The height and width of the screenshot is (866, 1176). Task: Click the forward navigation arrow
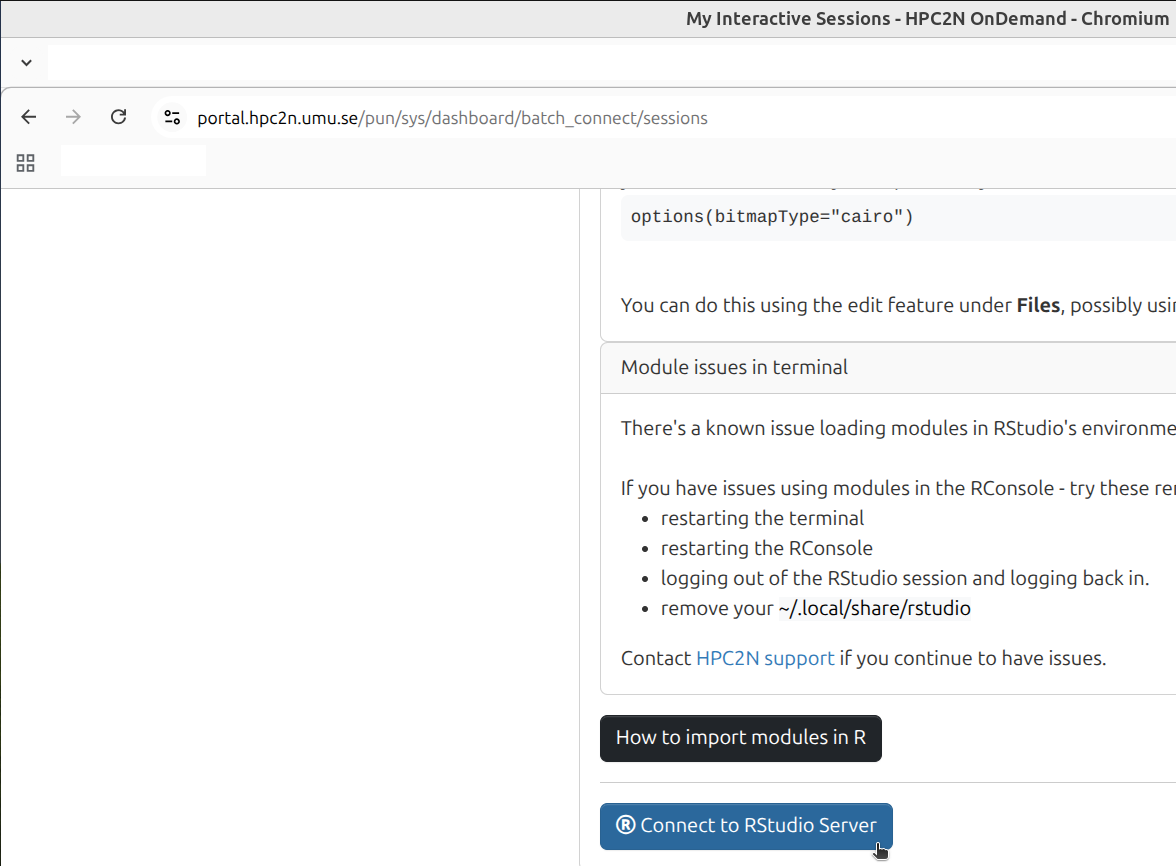(x=73, y=117)
